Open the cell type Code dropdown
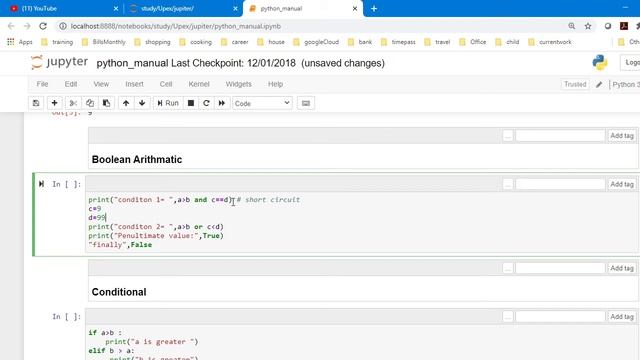 262,103
